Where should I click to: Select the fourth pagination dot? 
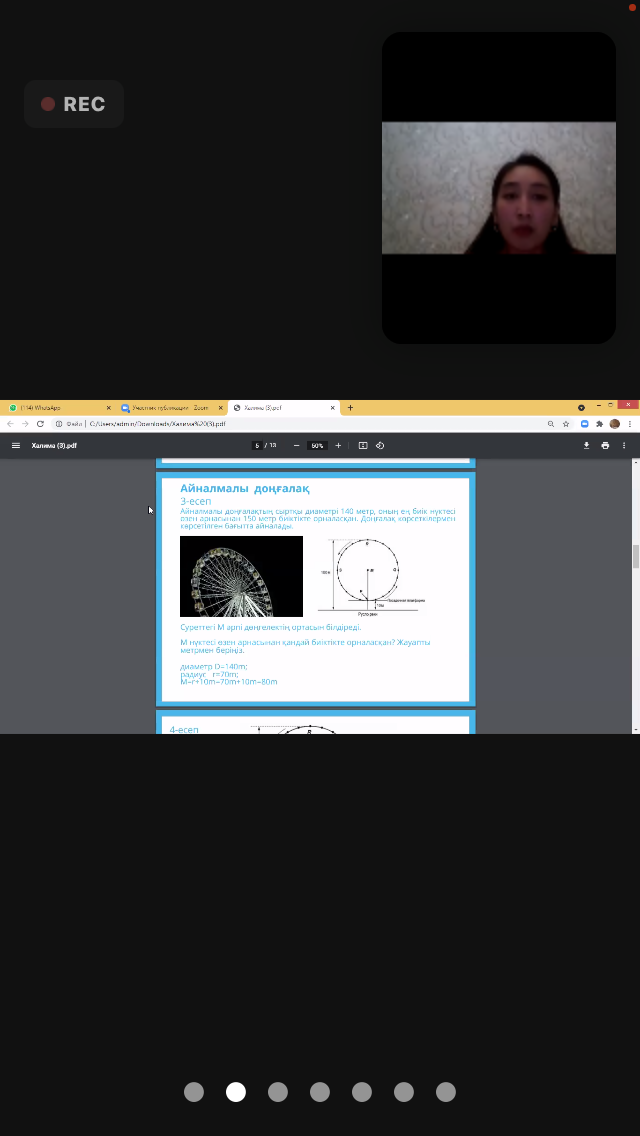pyautogui.click(x=320, y=1092)
